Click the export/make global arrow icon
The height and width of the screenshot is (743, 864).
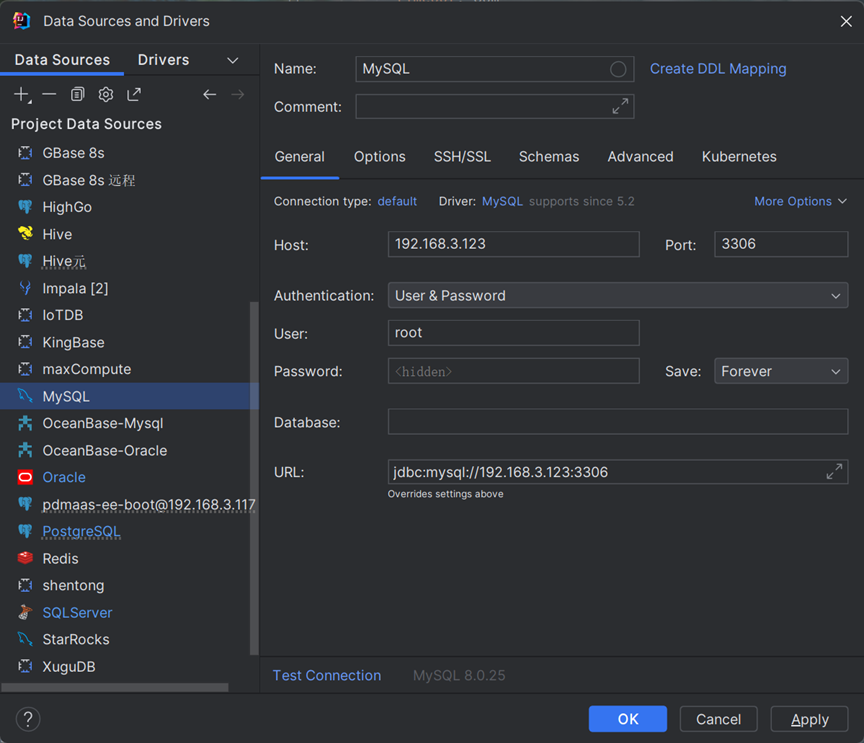tap(134, 94)
